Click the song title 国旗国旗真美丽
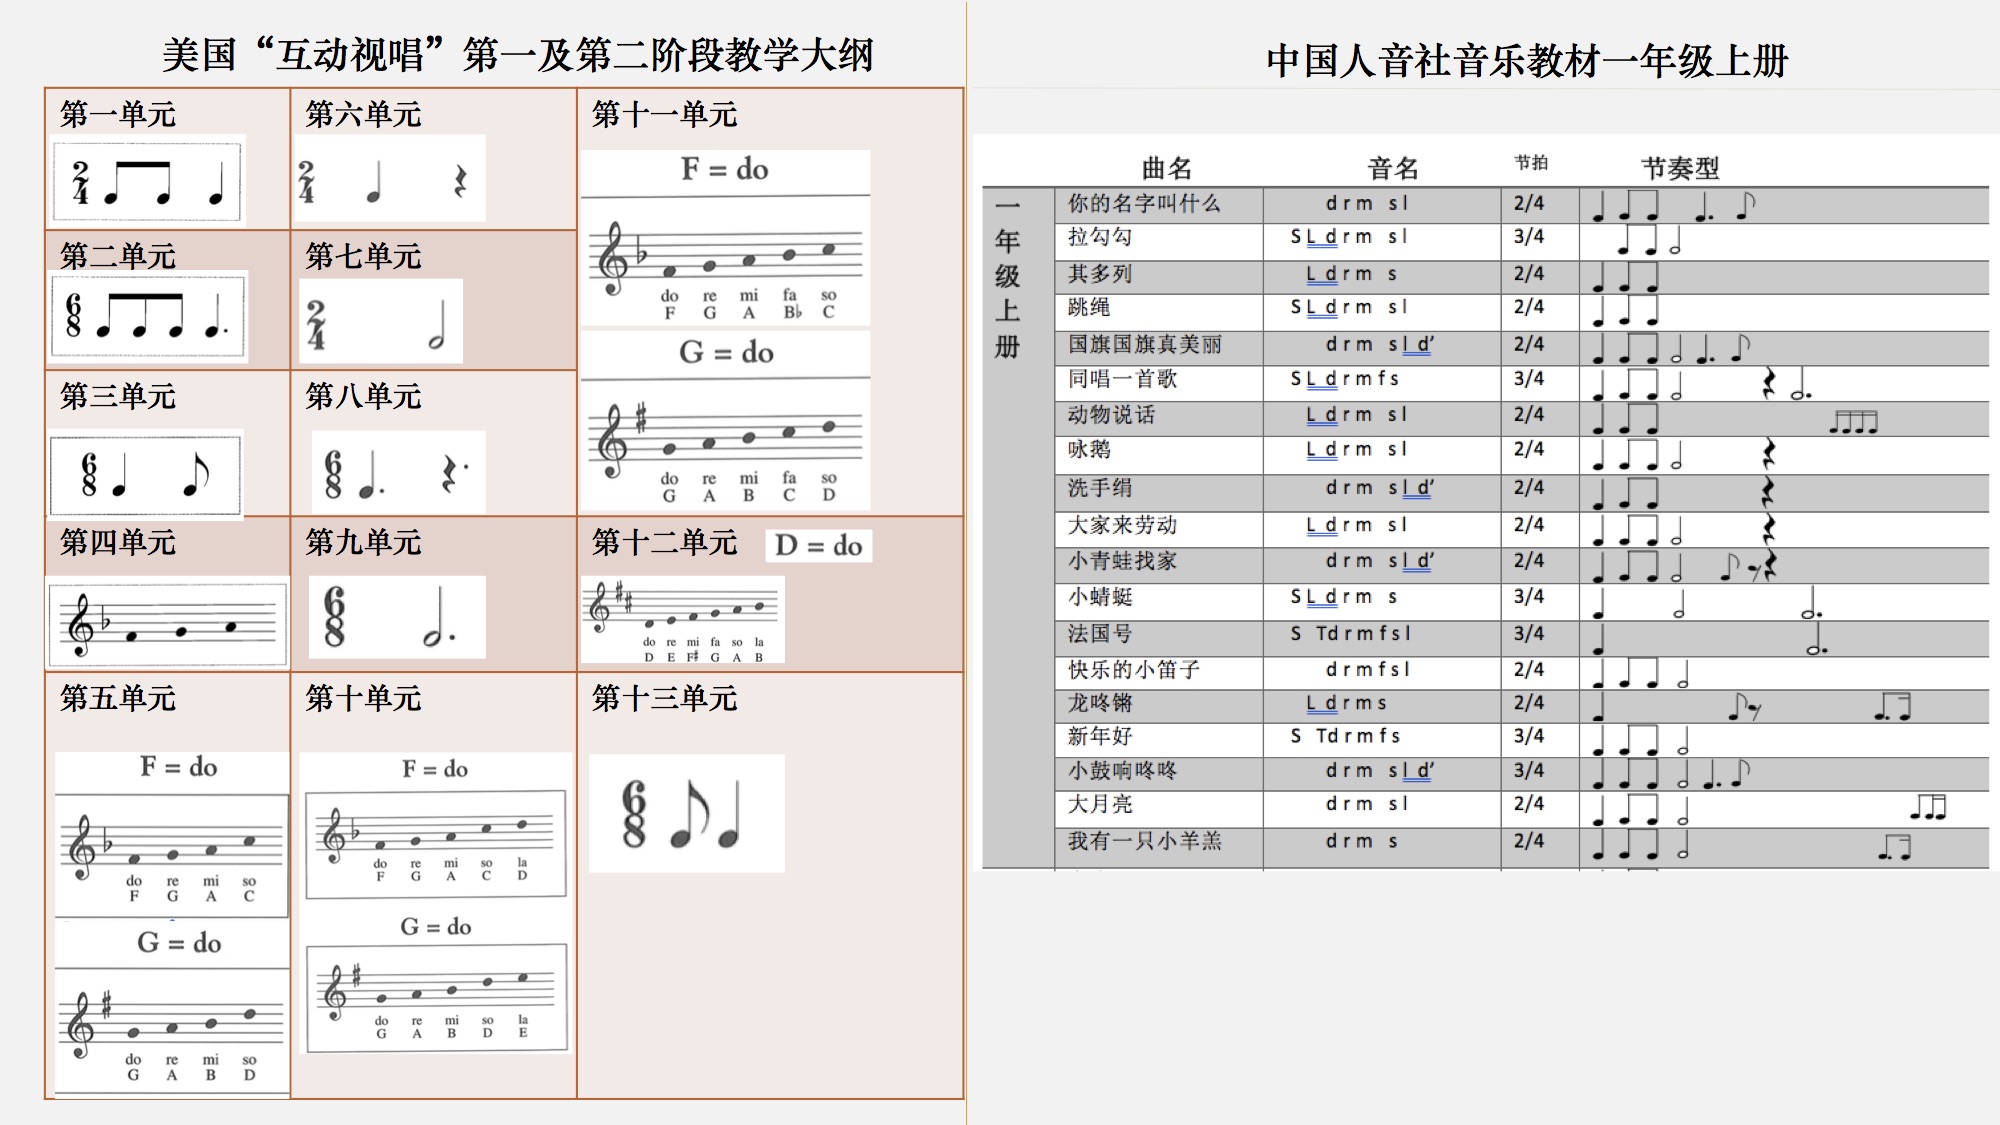The width and height of the screenshot is (2000, 1125). pos(1144,345)
